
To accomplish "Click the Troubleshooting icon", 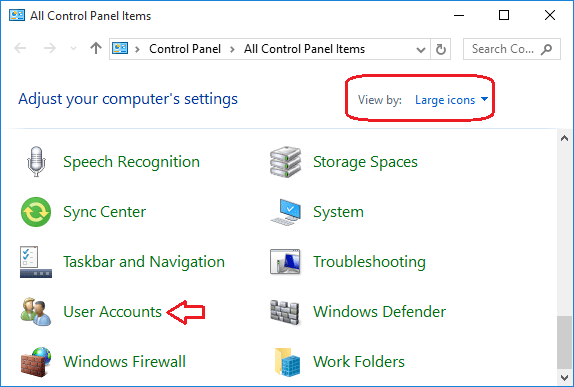I will pyautogui.click(x=285, y=262).
